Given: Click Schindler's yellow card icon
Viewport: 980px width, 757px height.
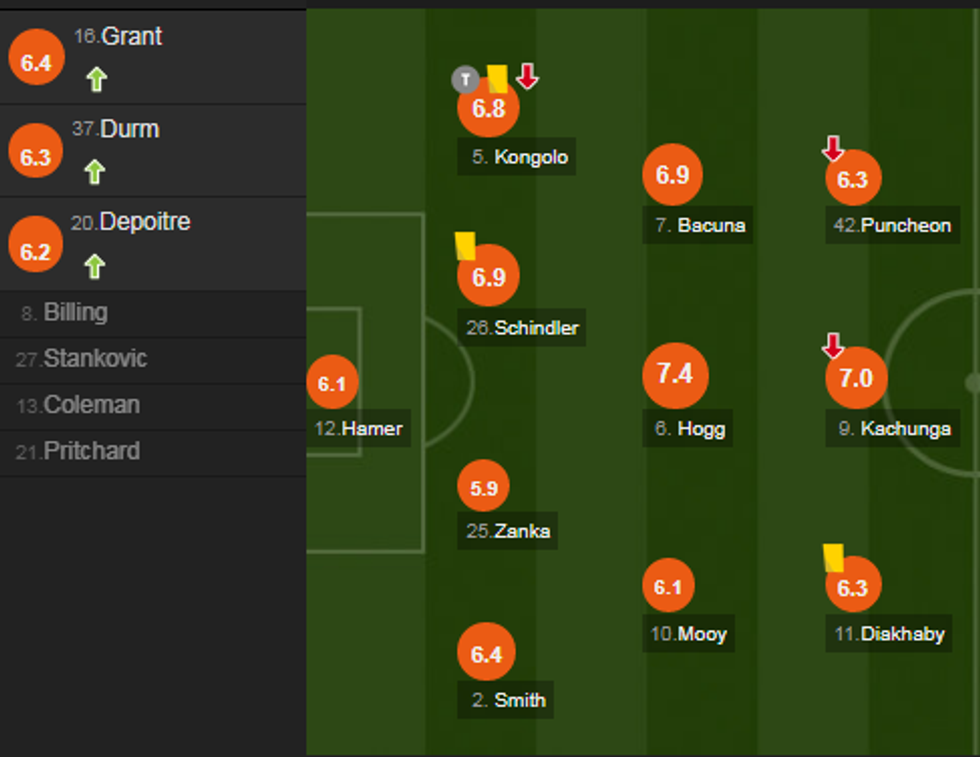Looking at the screenshot, I should tap(465, 246).
